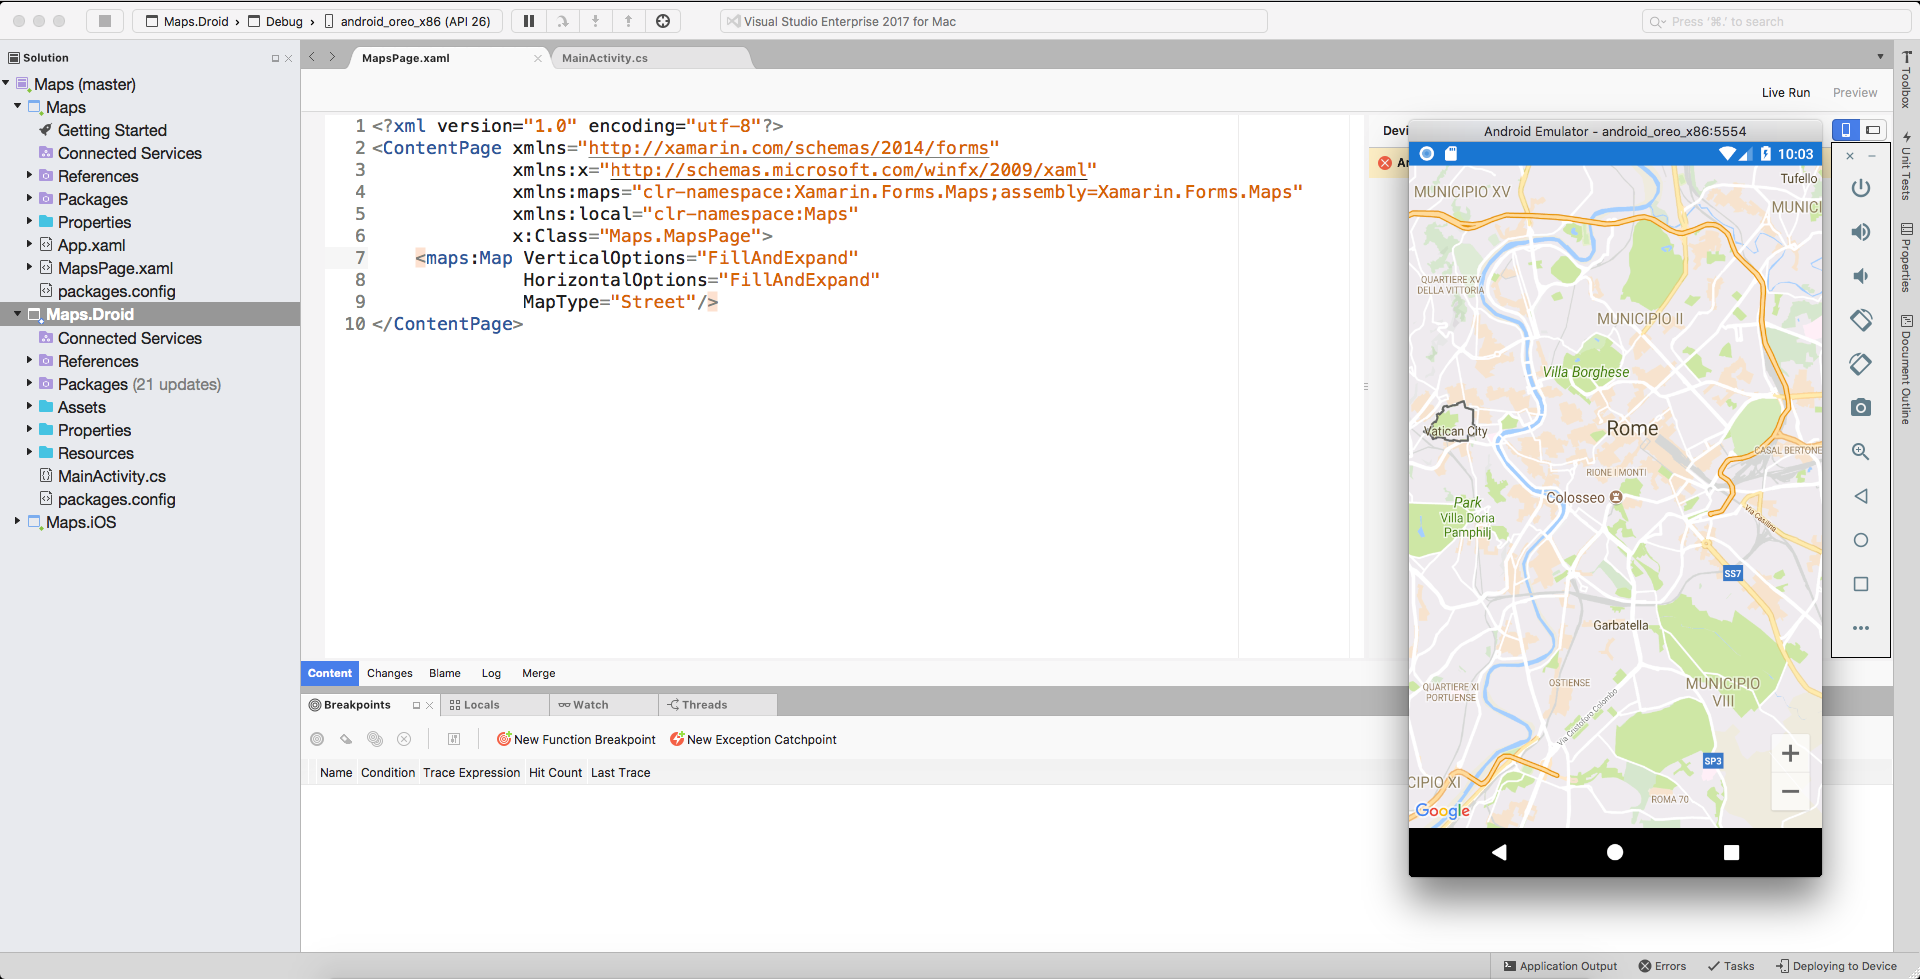The image size is (1920, 979).
Task: Open Deploying to Device pad
Action: click(x=1836, y=966)
